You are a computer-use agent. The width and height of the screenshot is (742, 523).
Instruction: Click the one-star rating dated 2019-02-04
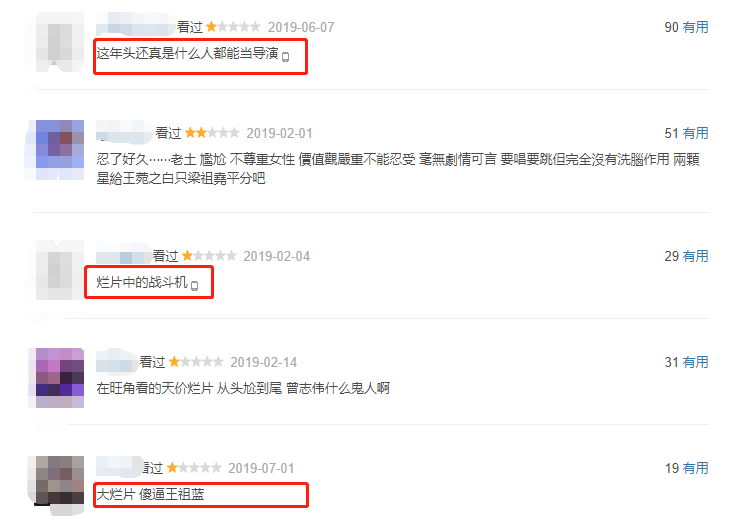point(209,256)
